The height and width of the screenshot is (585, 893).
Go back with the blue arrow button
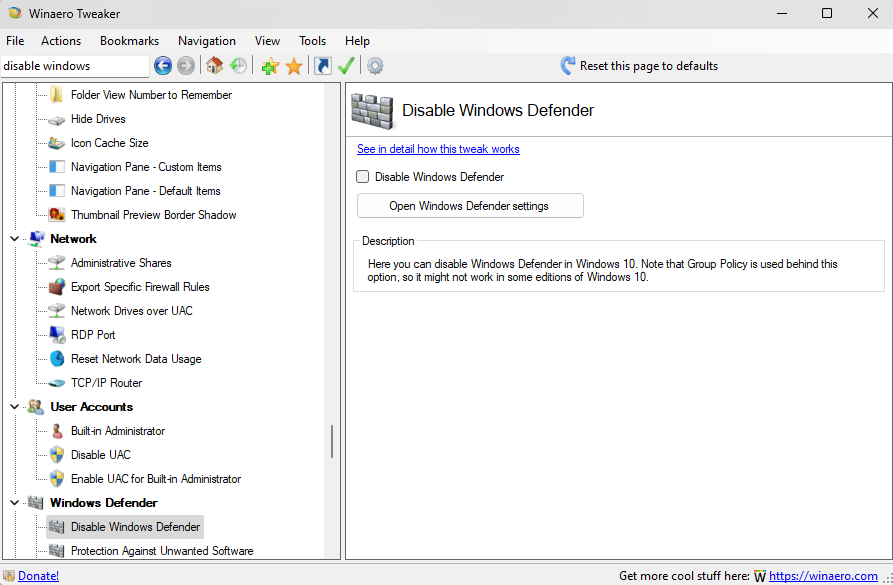163,66
